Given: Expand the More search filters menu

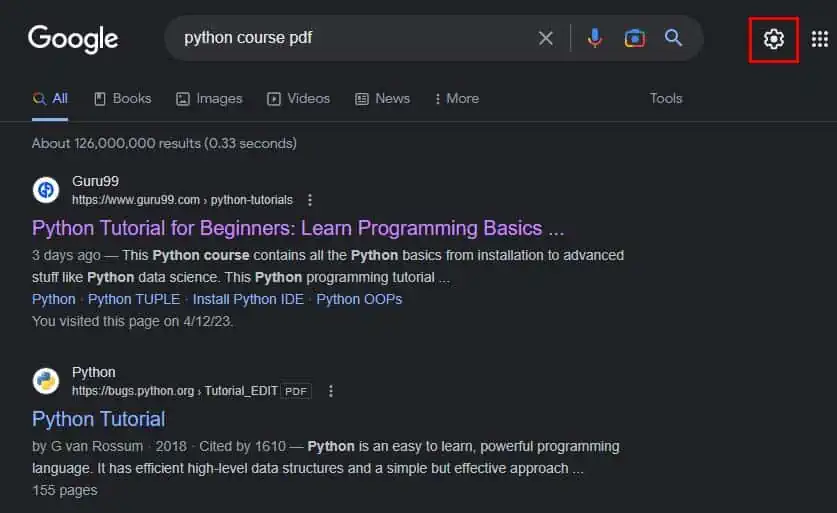Looking at the screenshot, I should tap(457, 98).
